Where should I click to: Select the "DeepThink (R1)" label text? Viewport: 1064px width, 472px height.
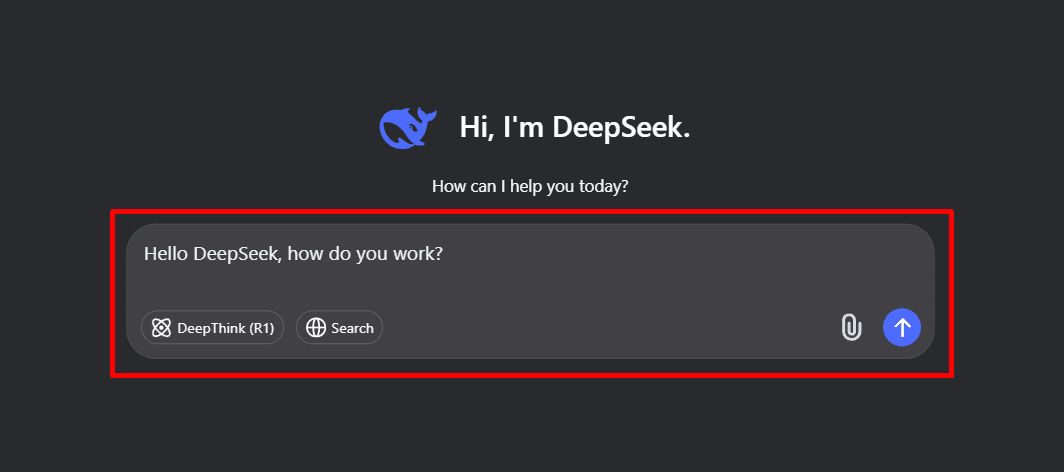tap(225, 328)
